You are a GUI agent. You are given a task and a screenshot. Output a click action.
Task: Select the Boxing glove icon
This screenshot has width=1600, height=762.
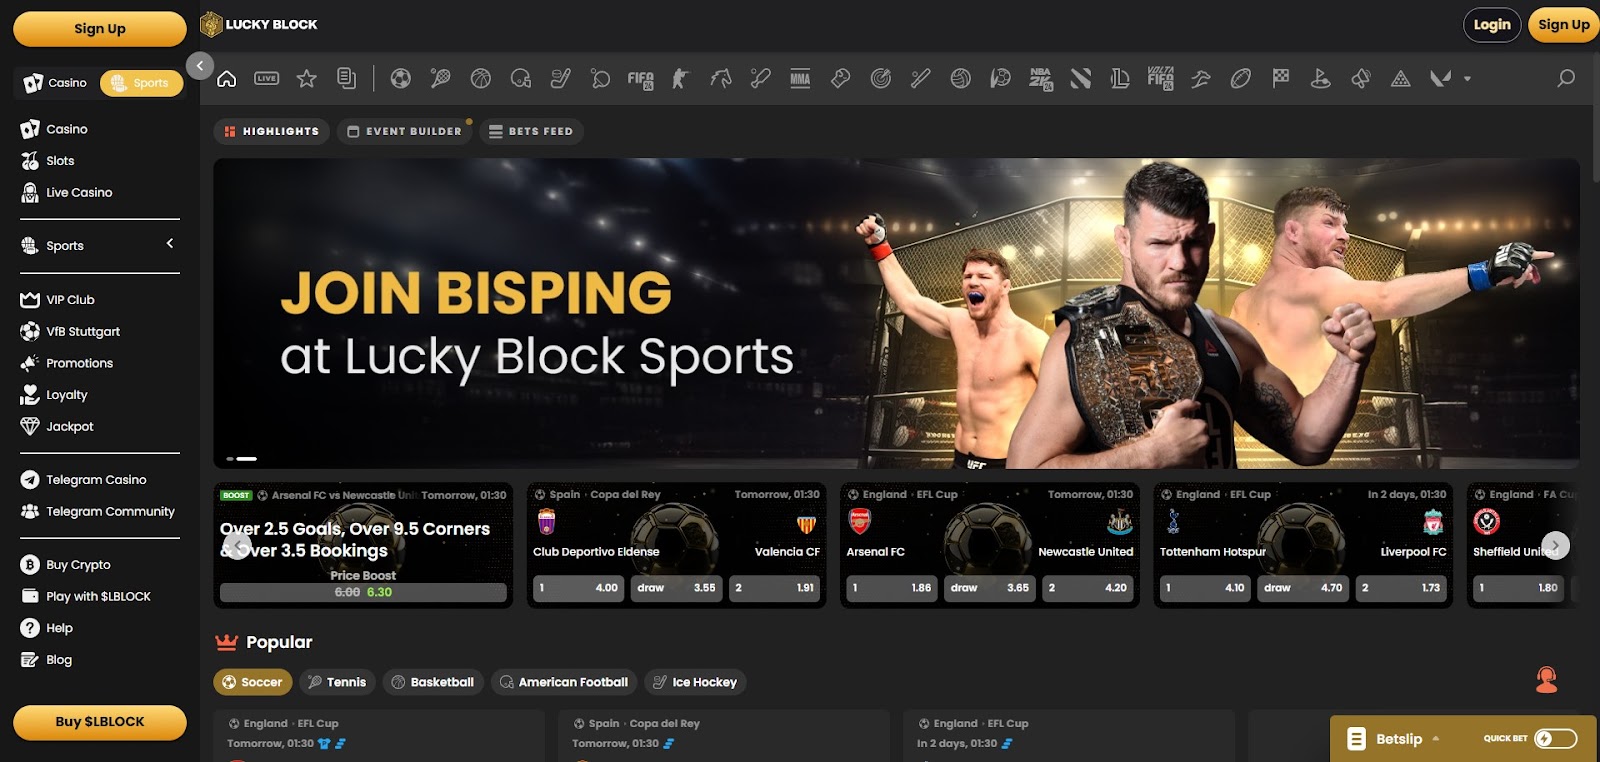pyautogui.click(x=840, y=78)
